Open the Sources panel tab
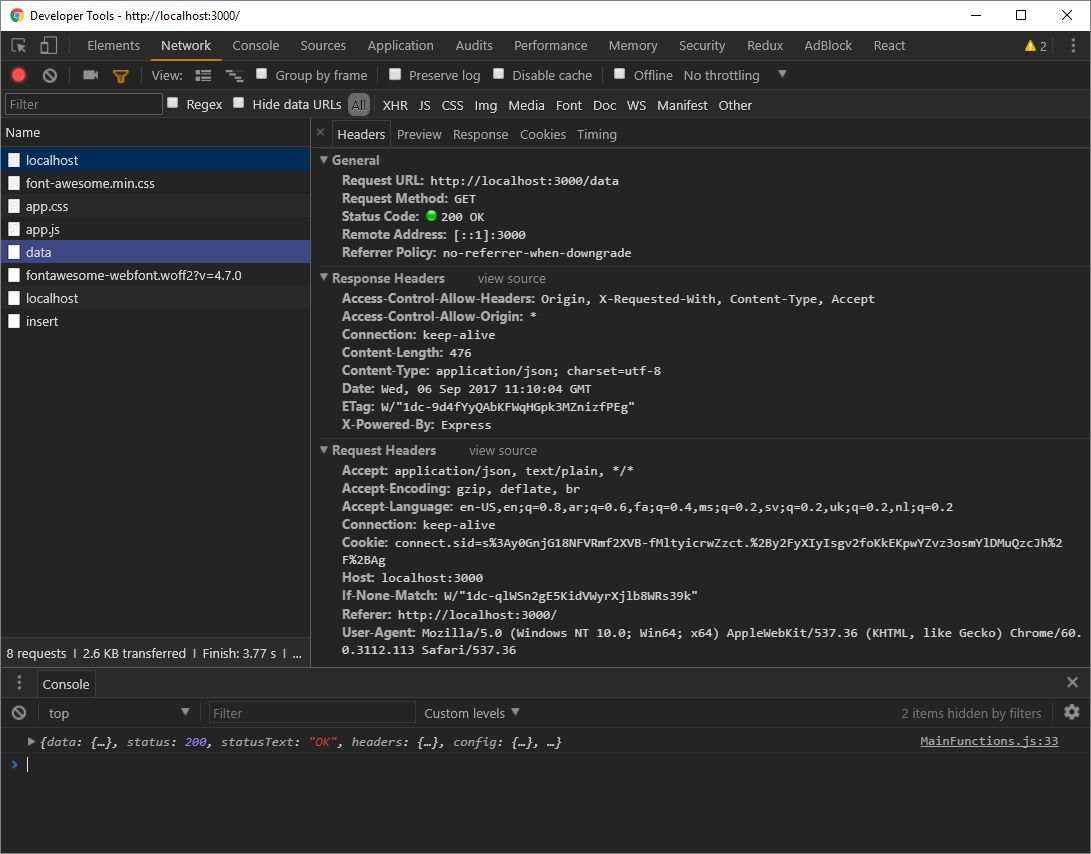1091x854 pixels. click(323, 46)
